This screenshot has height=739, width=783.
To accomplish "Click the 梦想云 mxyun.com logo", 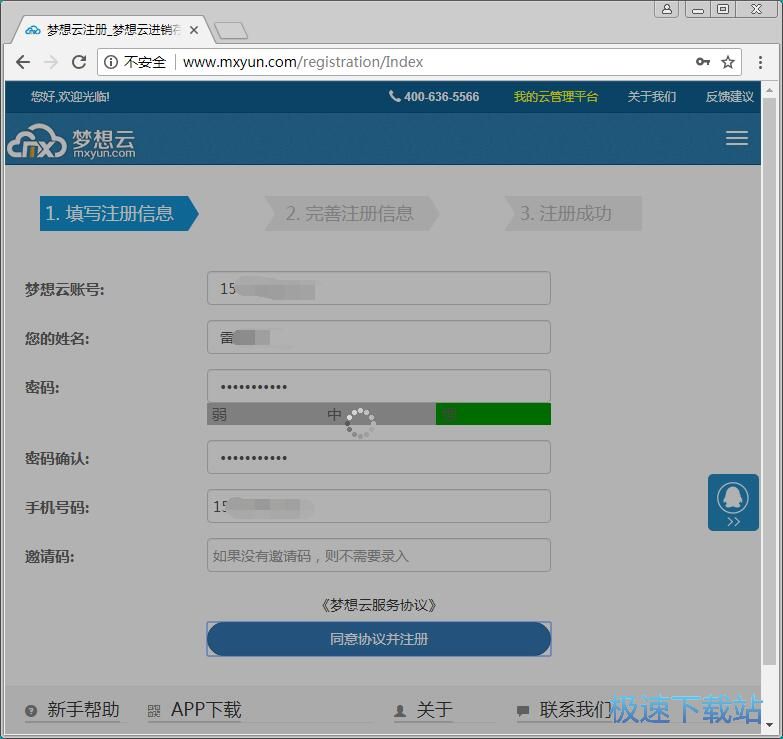I will pyautogui.click(x=71, y=142).
